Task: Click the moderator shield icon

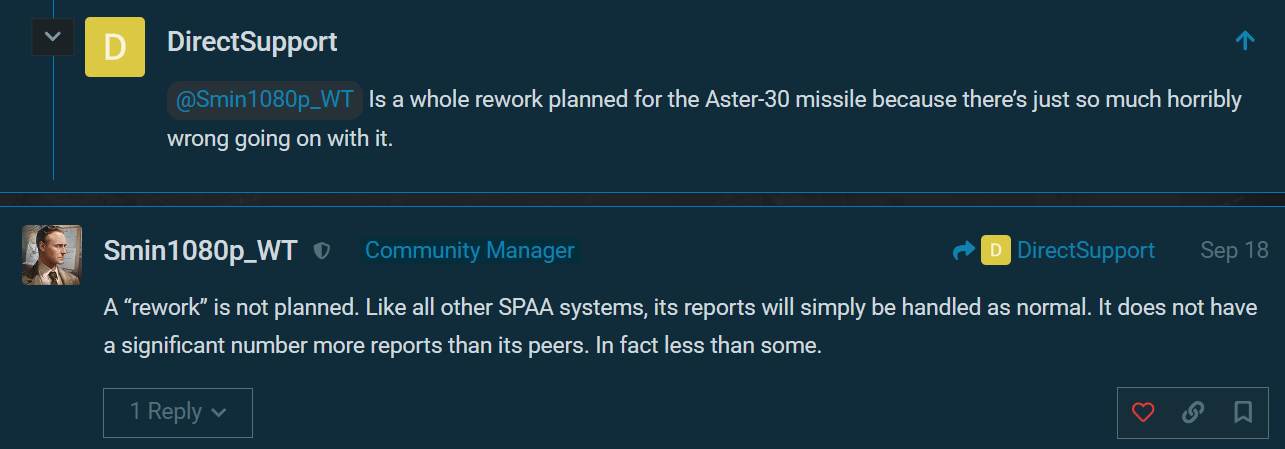Action: pos(322,251)
